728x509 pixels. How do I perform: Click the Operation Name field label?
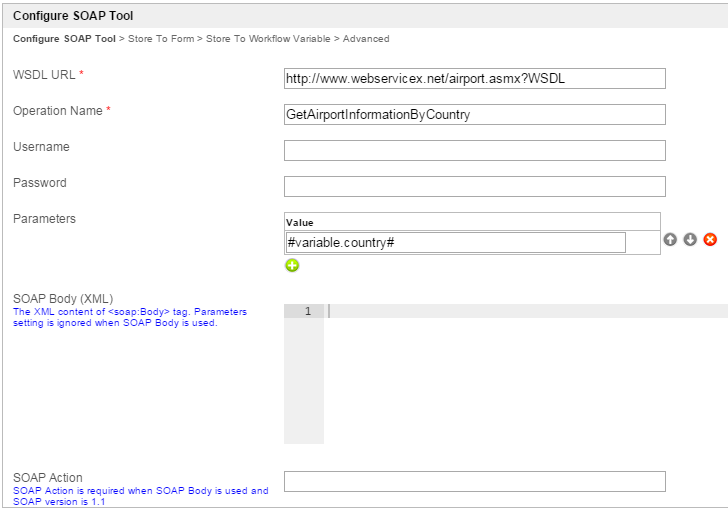point(58,111)
